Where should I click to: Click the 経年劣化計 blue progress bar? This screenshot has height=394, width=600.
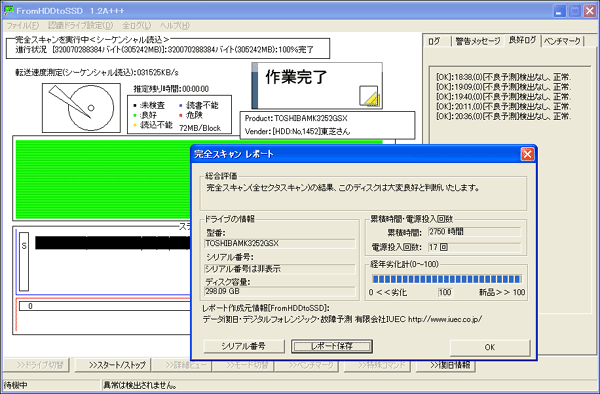tap(447, 279)
